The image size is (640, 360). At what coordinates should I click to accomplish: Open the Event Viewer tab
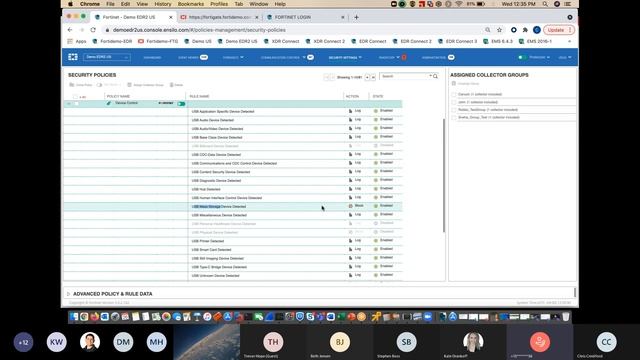[193, 58]
